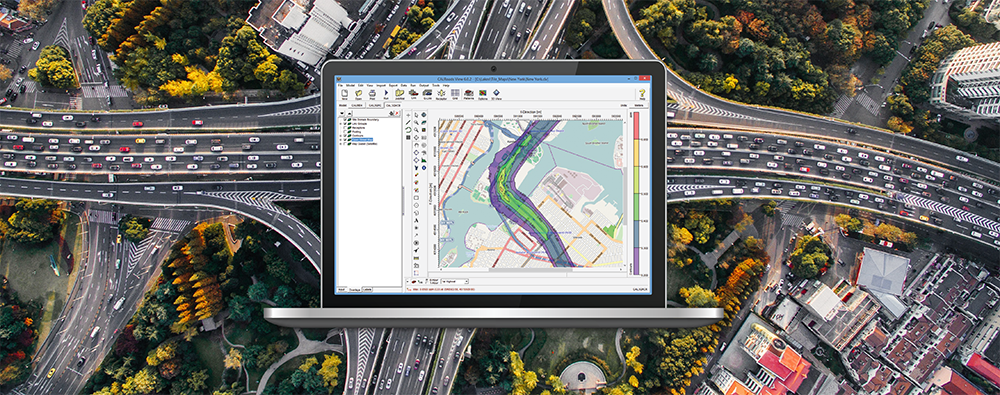Open the 3D View toolbar icon
1000x395 pixels.
pyautogui.click(x=496, y=94)
